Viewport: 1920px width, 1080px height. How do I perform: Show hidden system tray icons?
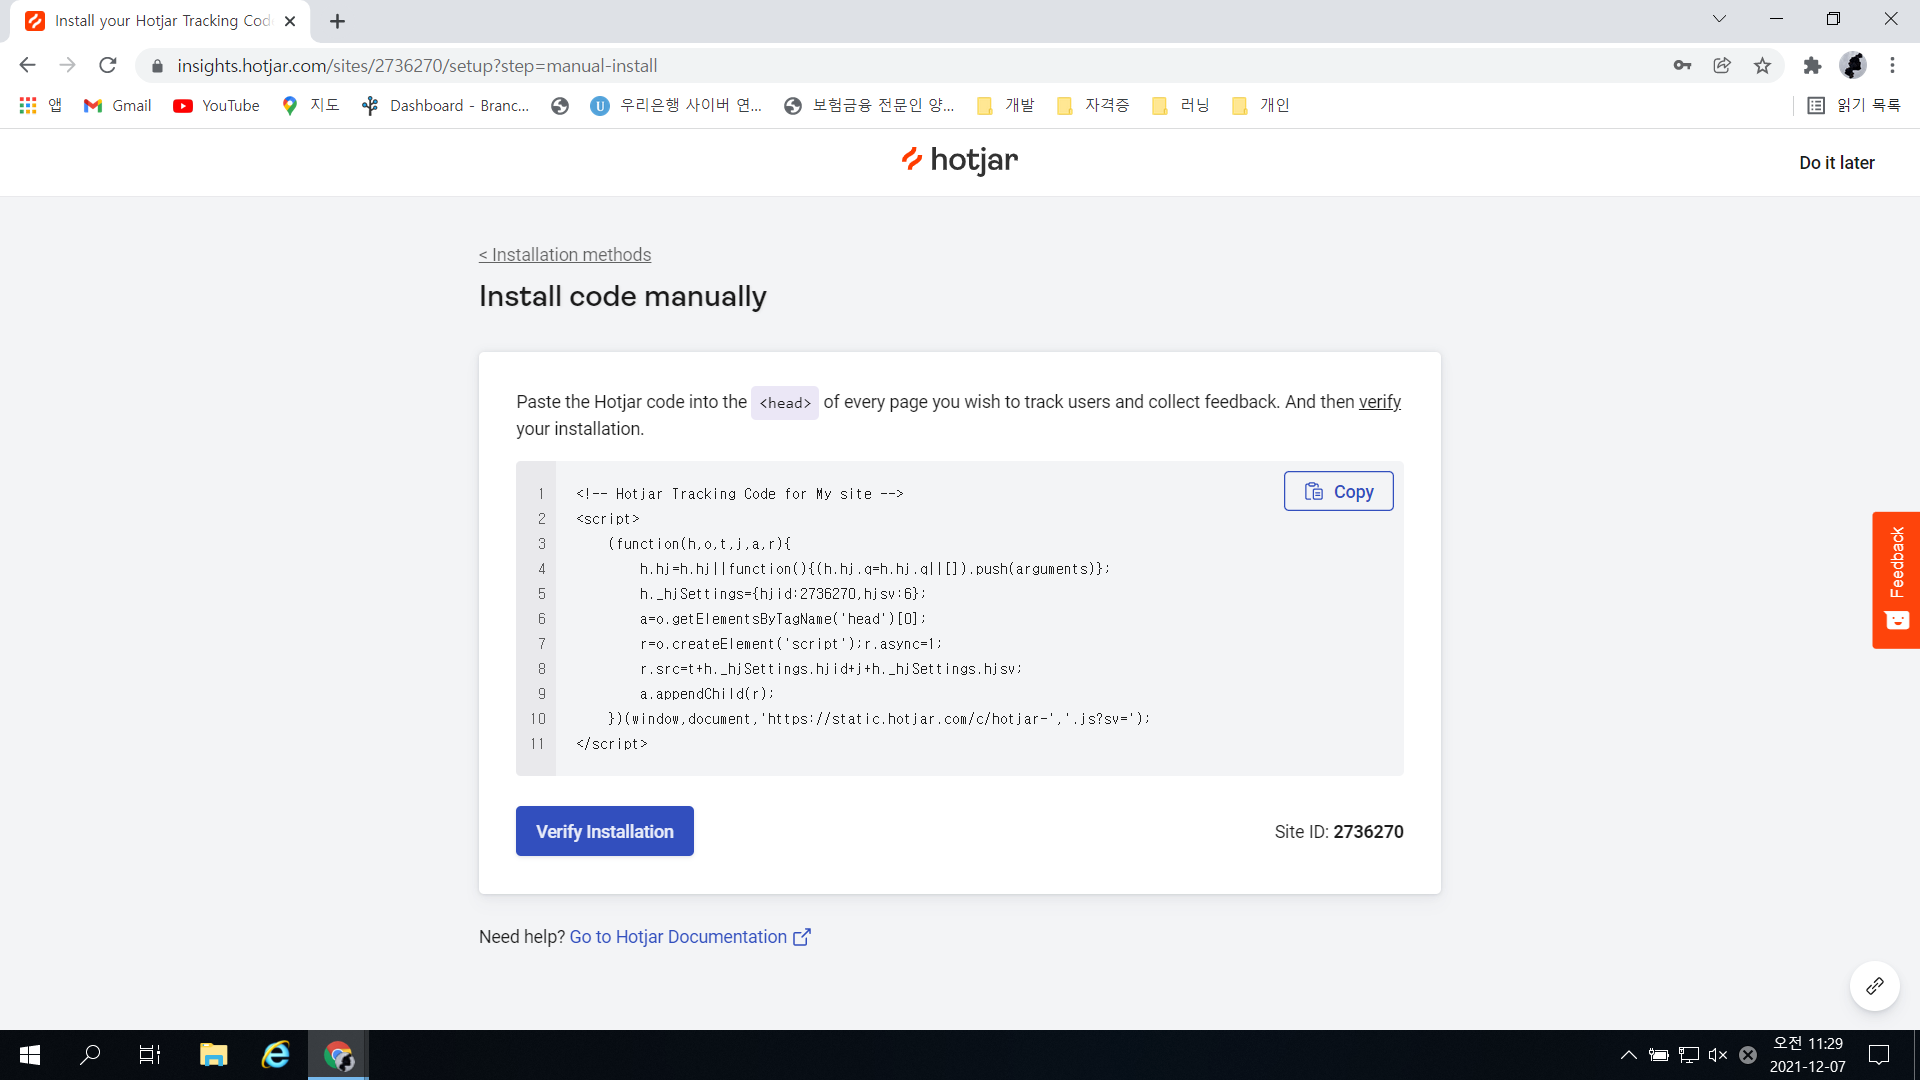[1628, 1055]
